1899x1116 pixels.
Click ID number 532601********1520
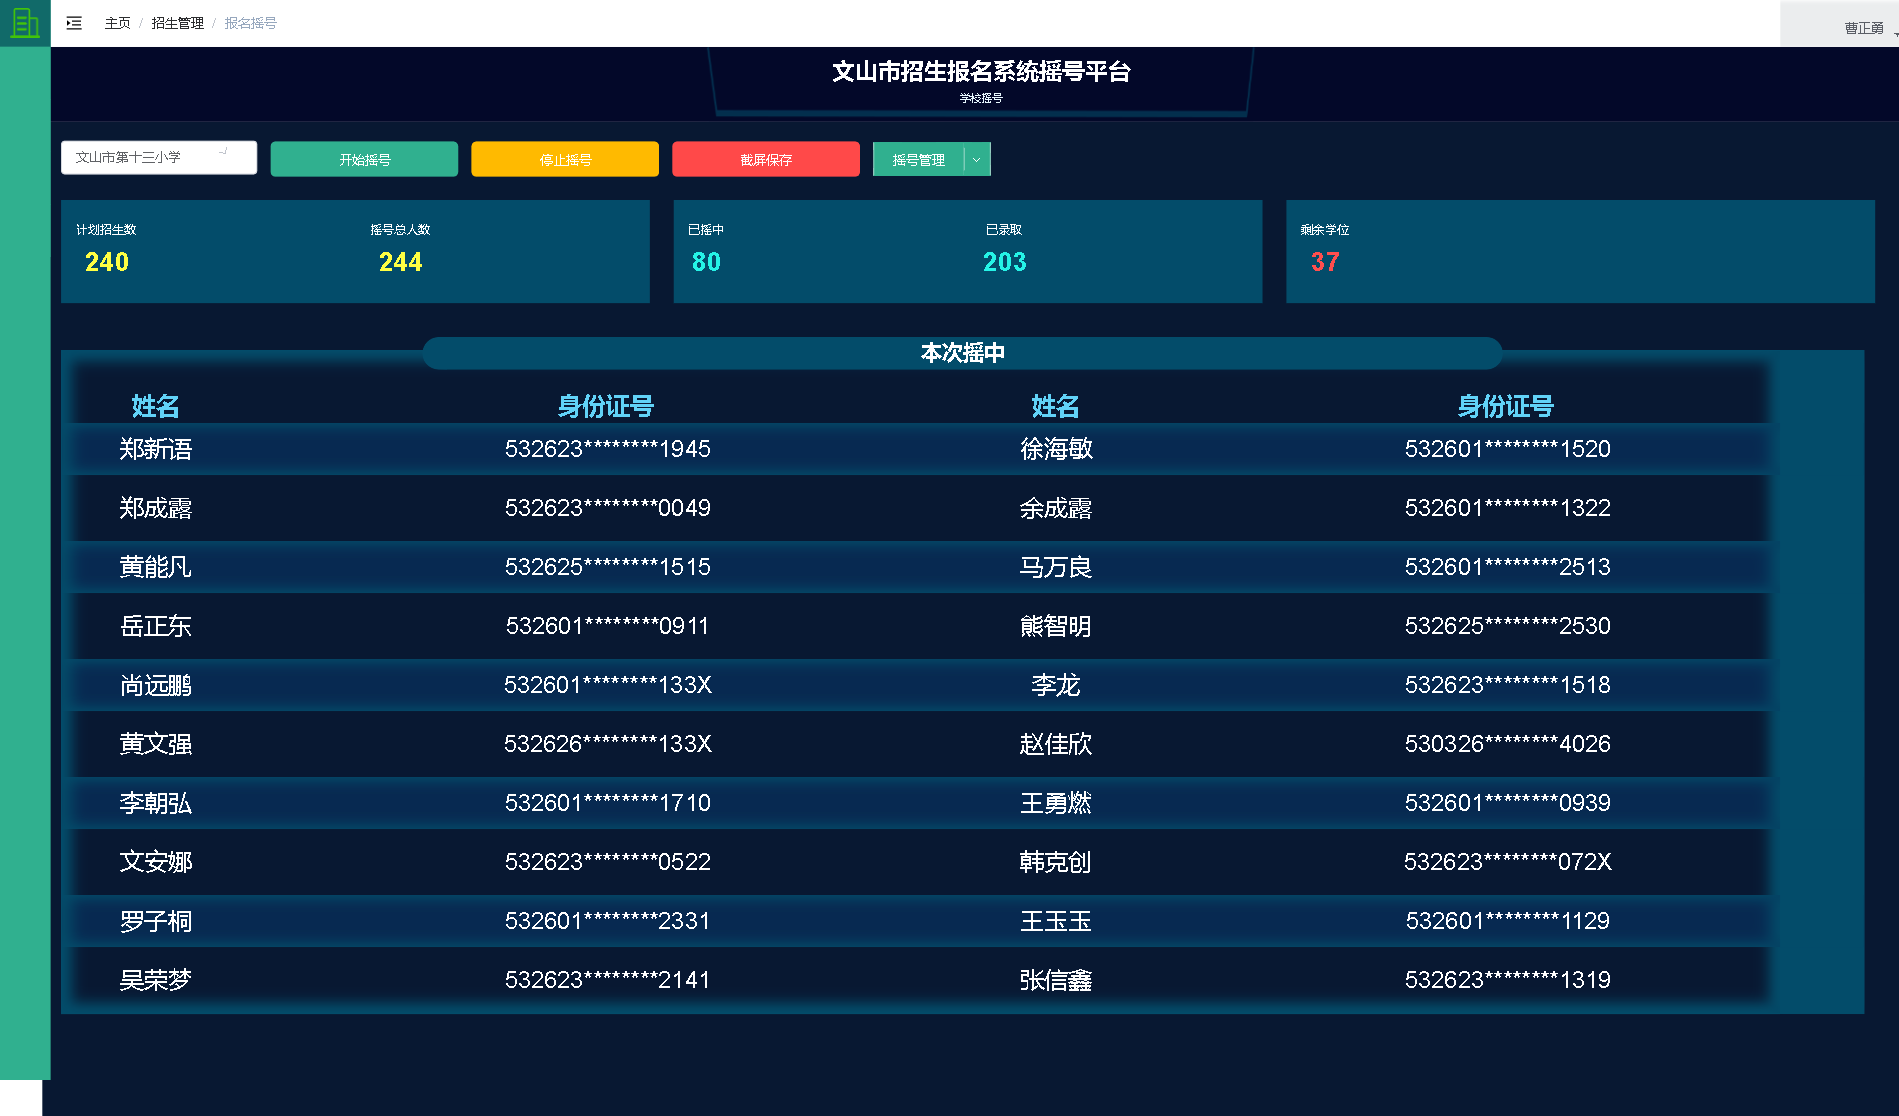(x=1507, y=449)
